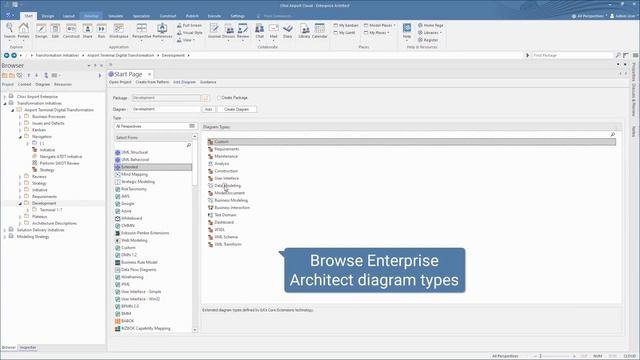Open the View dropdown in the ribbon

tap(186, 40)
